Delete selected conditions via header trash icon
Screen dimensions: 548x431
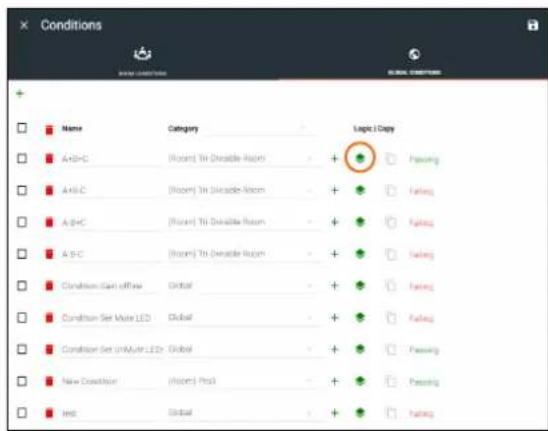tap(49, 129)
